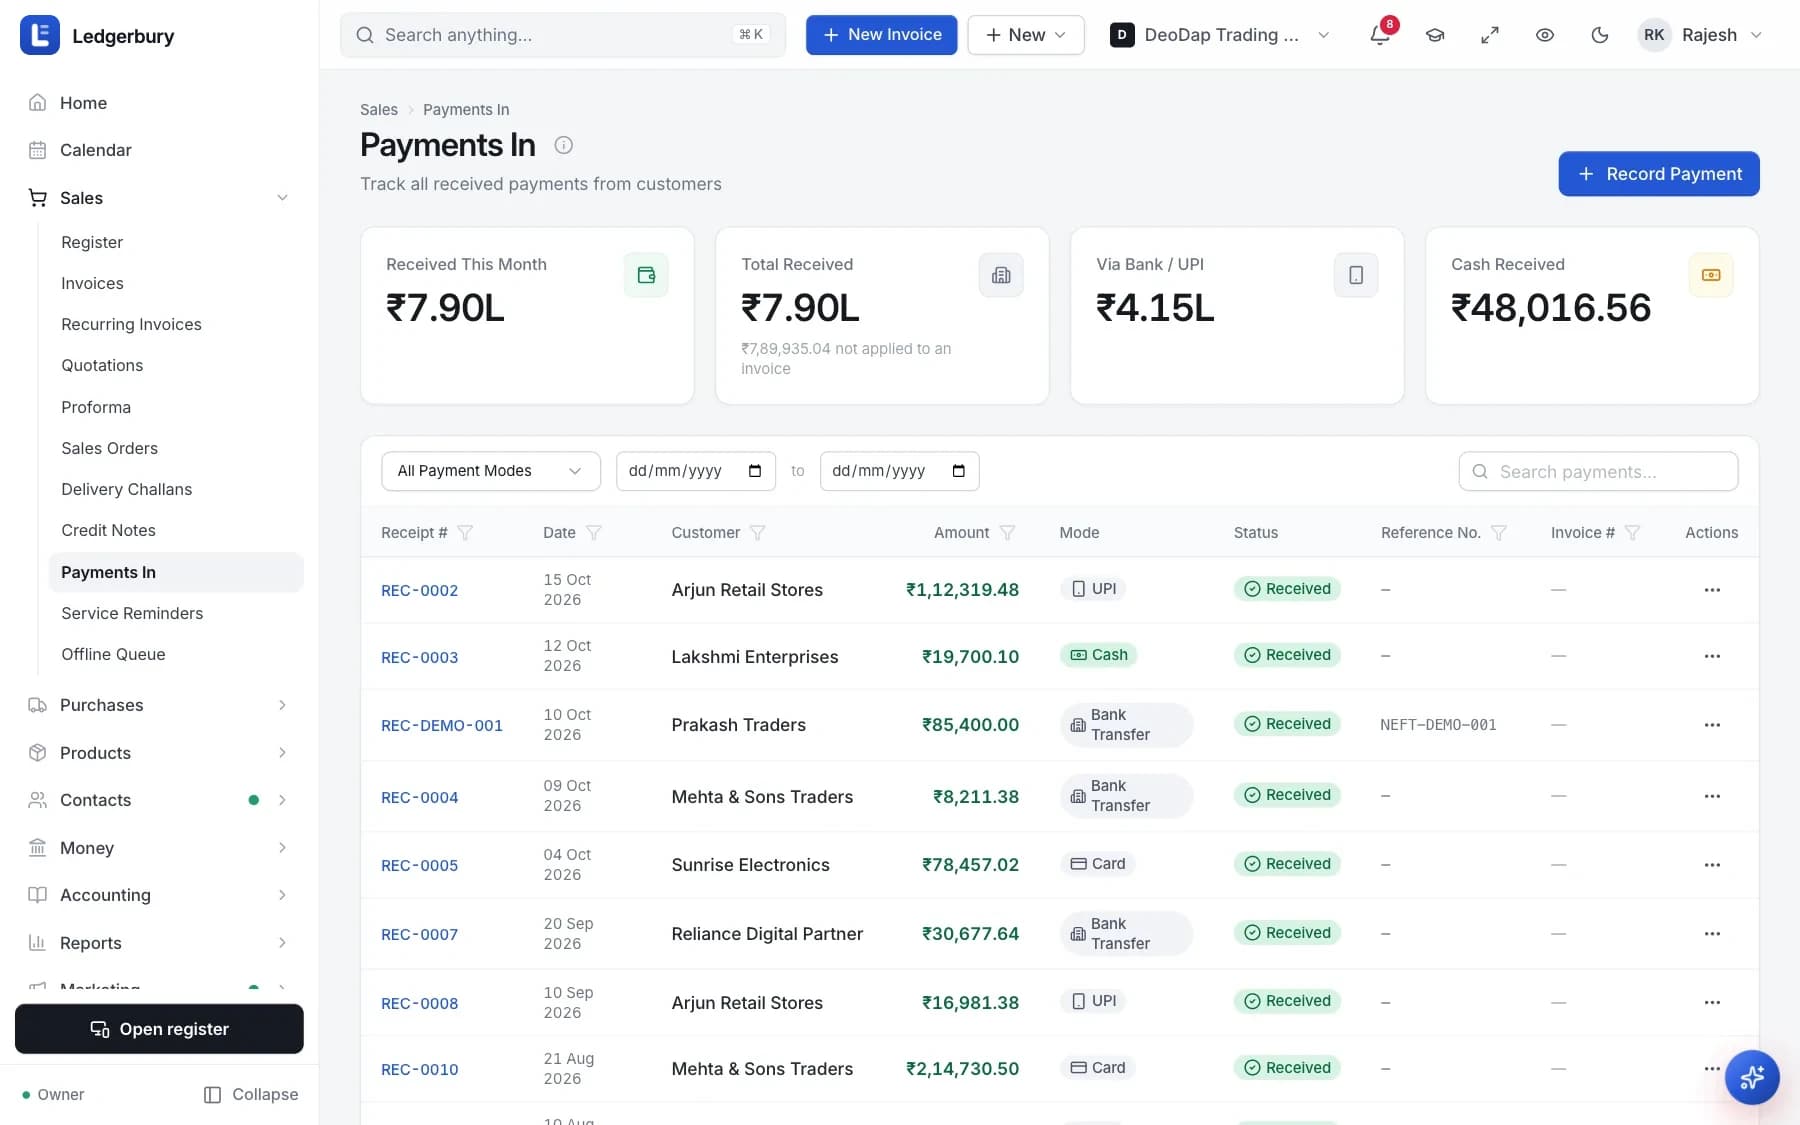Open calendar picker in the start date field
Viewport: 1800px width, 1125px height.
pos(755,471)
